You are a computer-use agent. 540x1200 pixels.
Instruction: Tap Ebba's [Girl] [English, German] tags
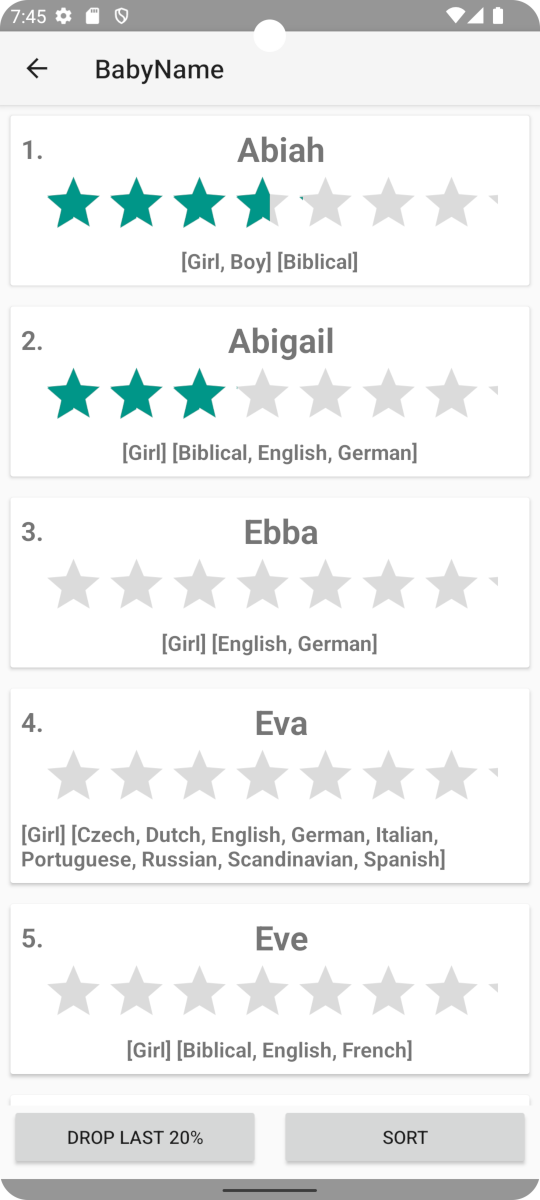(270, 643)
